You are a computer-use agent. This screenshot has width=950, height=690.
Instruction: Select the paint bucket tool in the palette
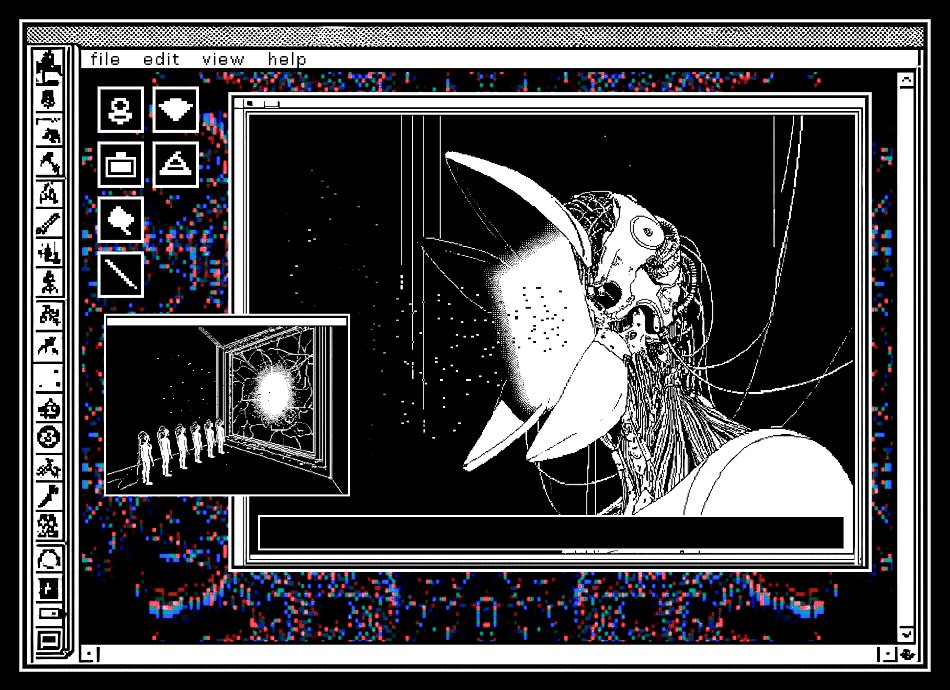(x=121, y=219)
